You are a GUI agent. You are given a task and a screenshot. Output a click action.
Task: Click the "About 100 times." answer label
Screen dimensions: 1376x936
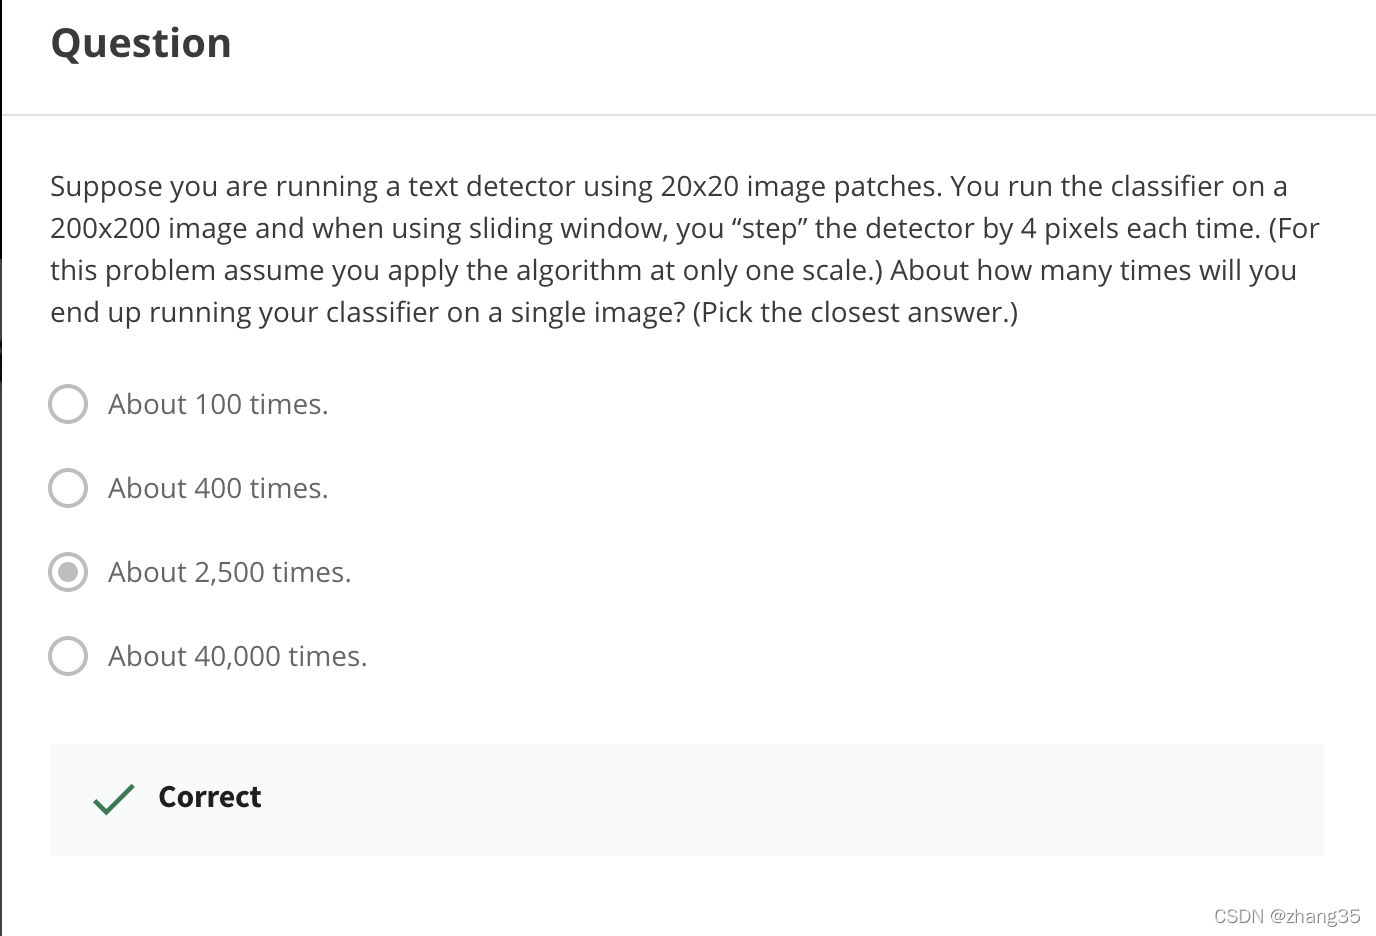click(x=218, y=404)
